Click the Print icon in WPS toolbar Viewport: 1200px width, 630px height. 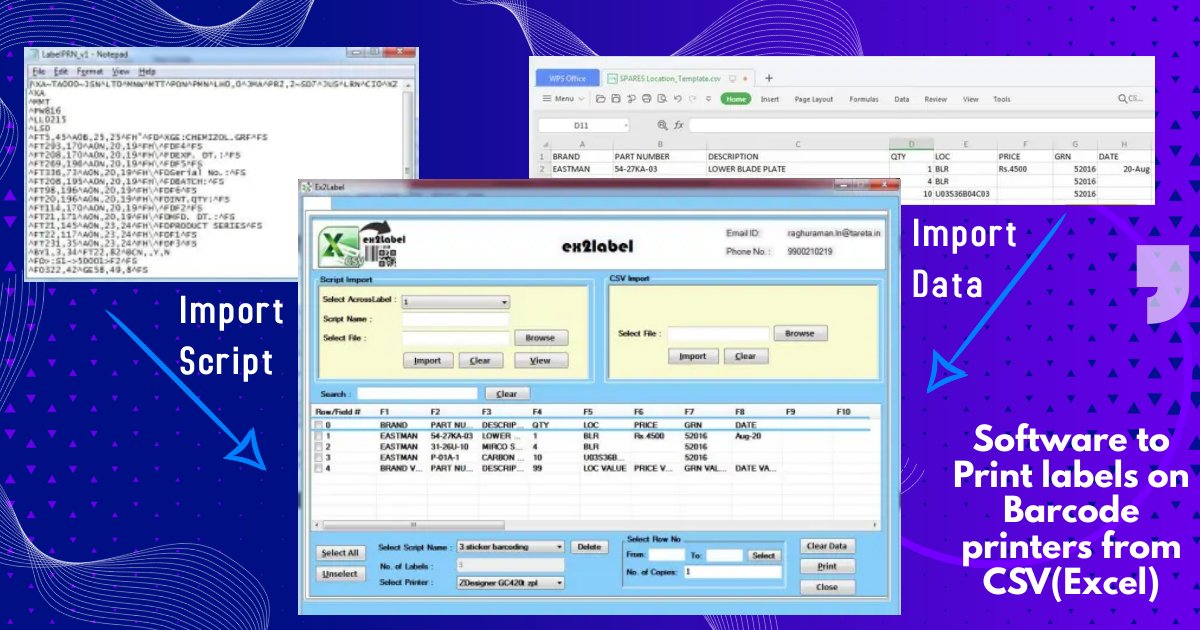pos(647,99)
